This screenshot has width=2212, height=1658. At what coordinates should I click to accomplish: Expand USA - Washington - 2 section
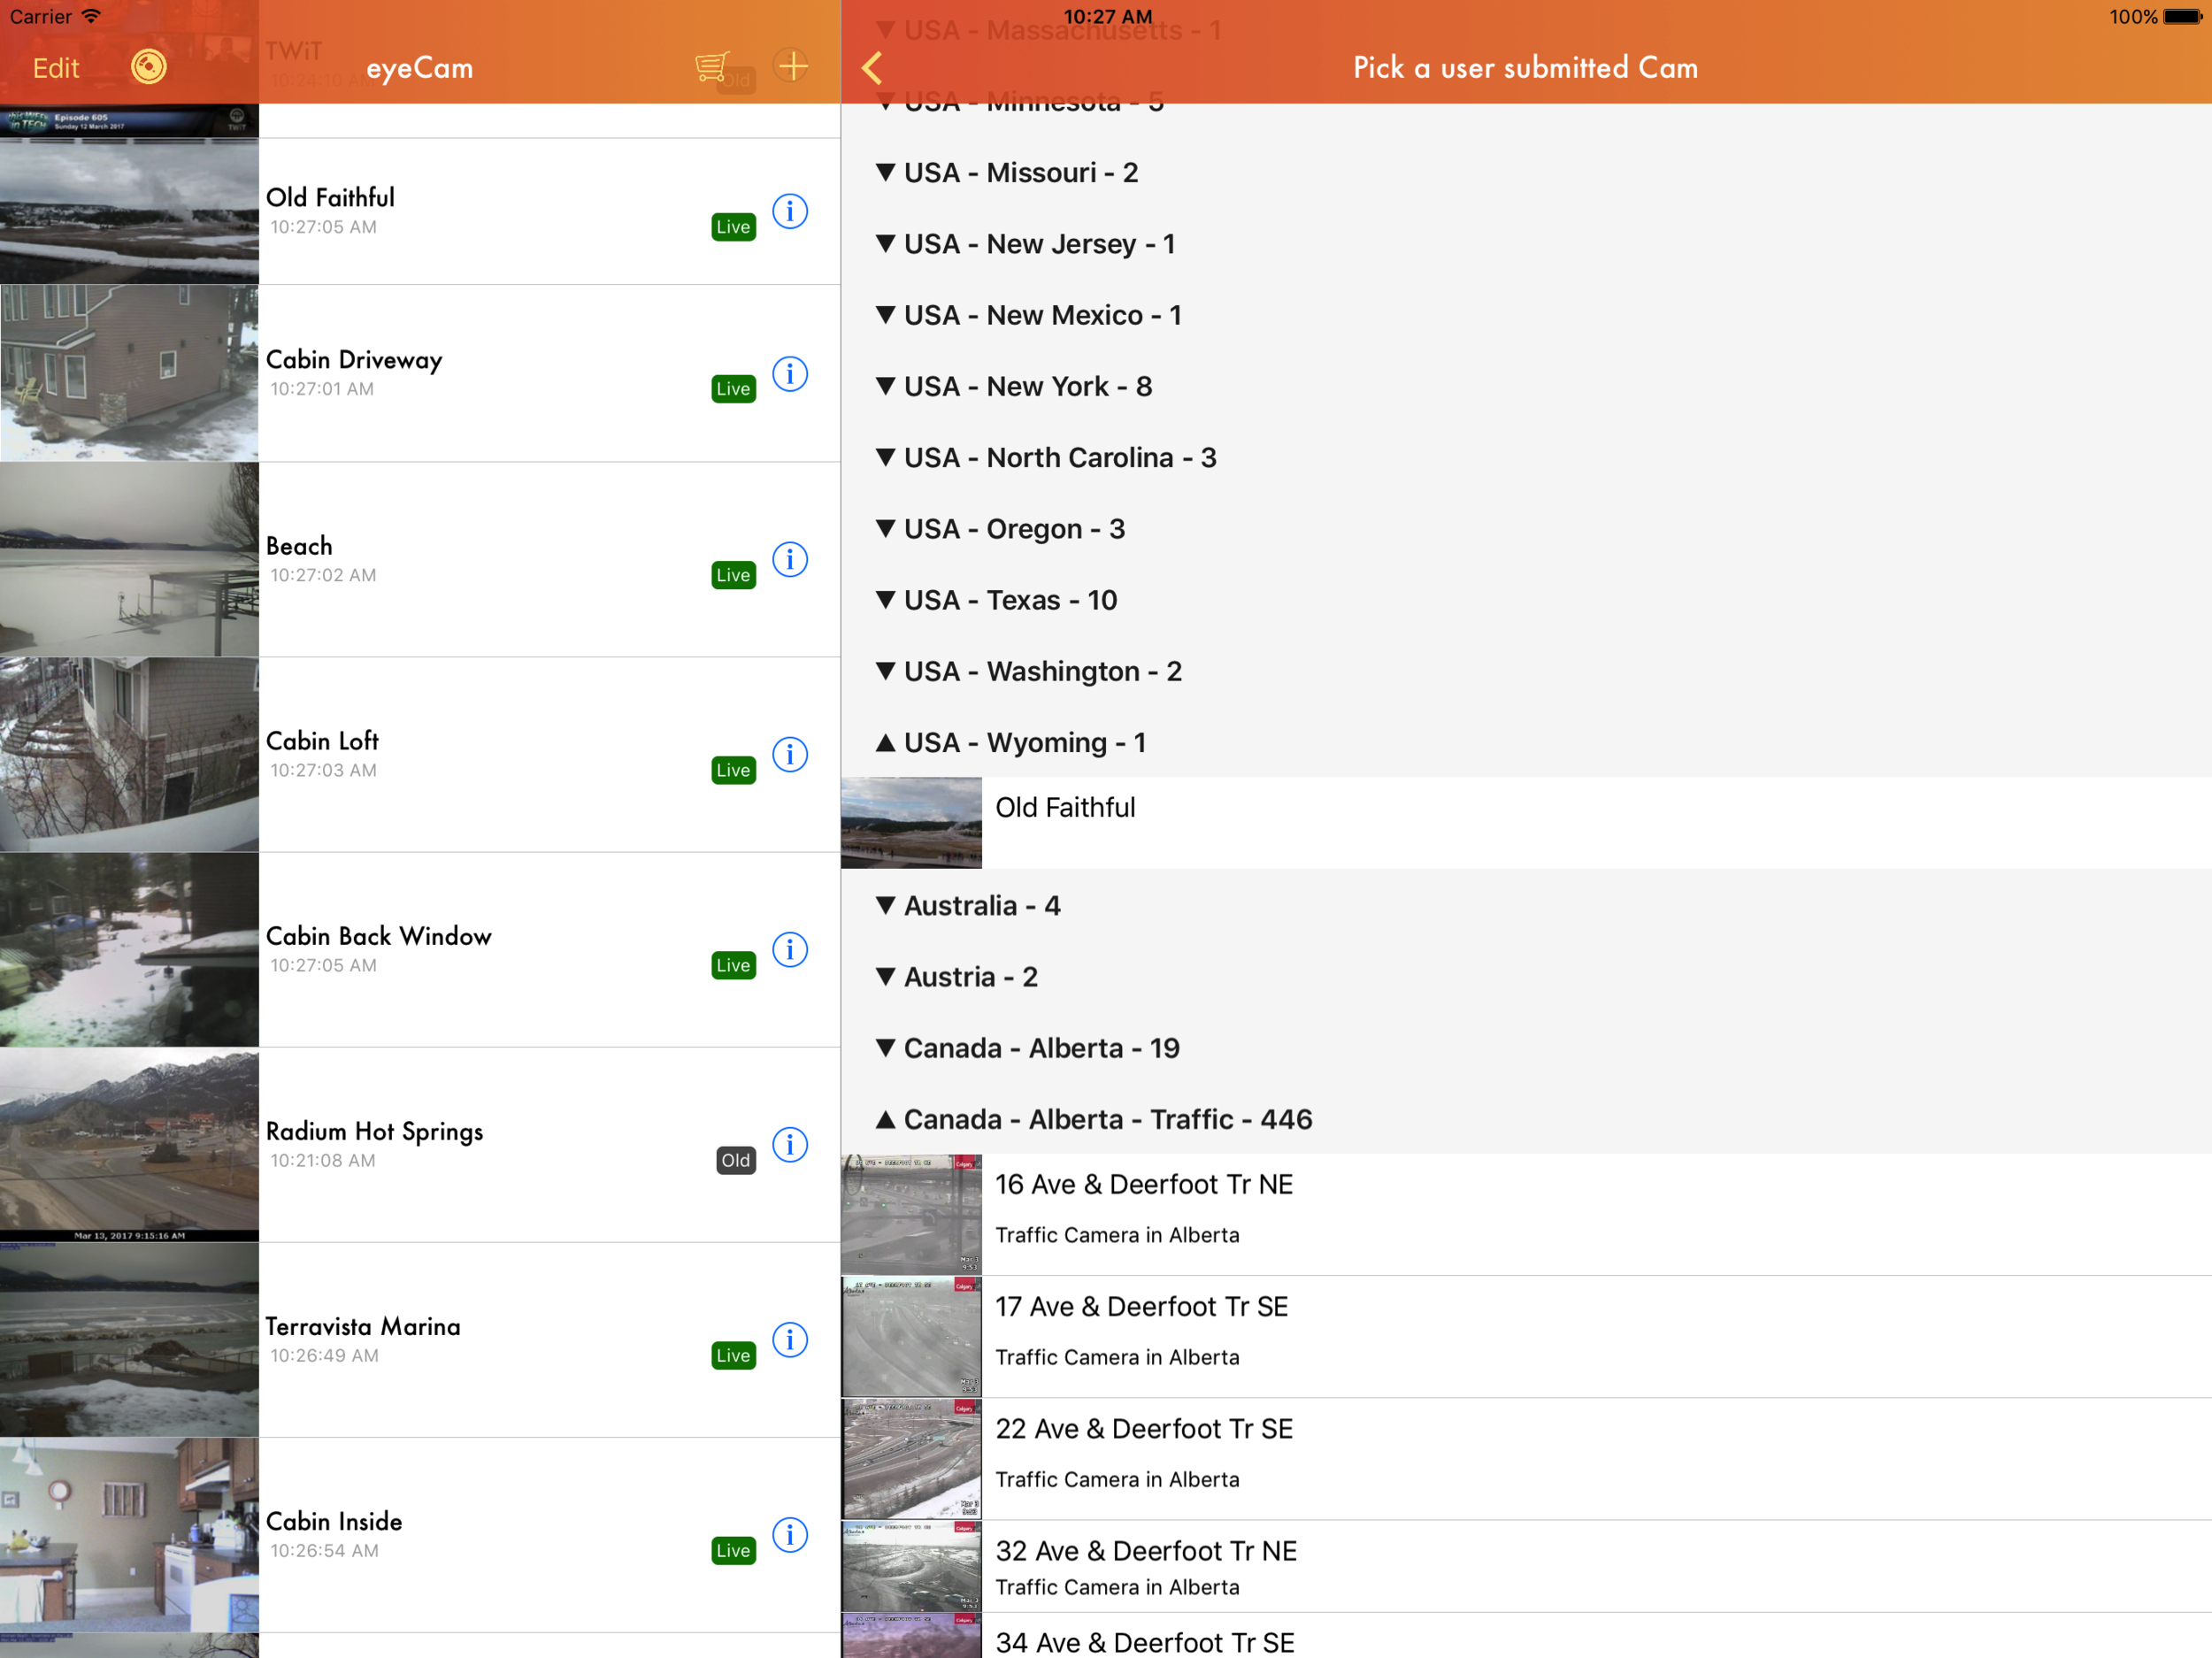tap(1526, 671)
